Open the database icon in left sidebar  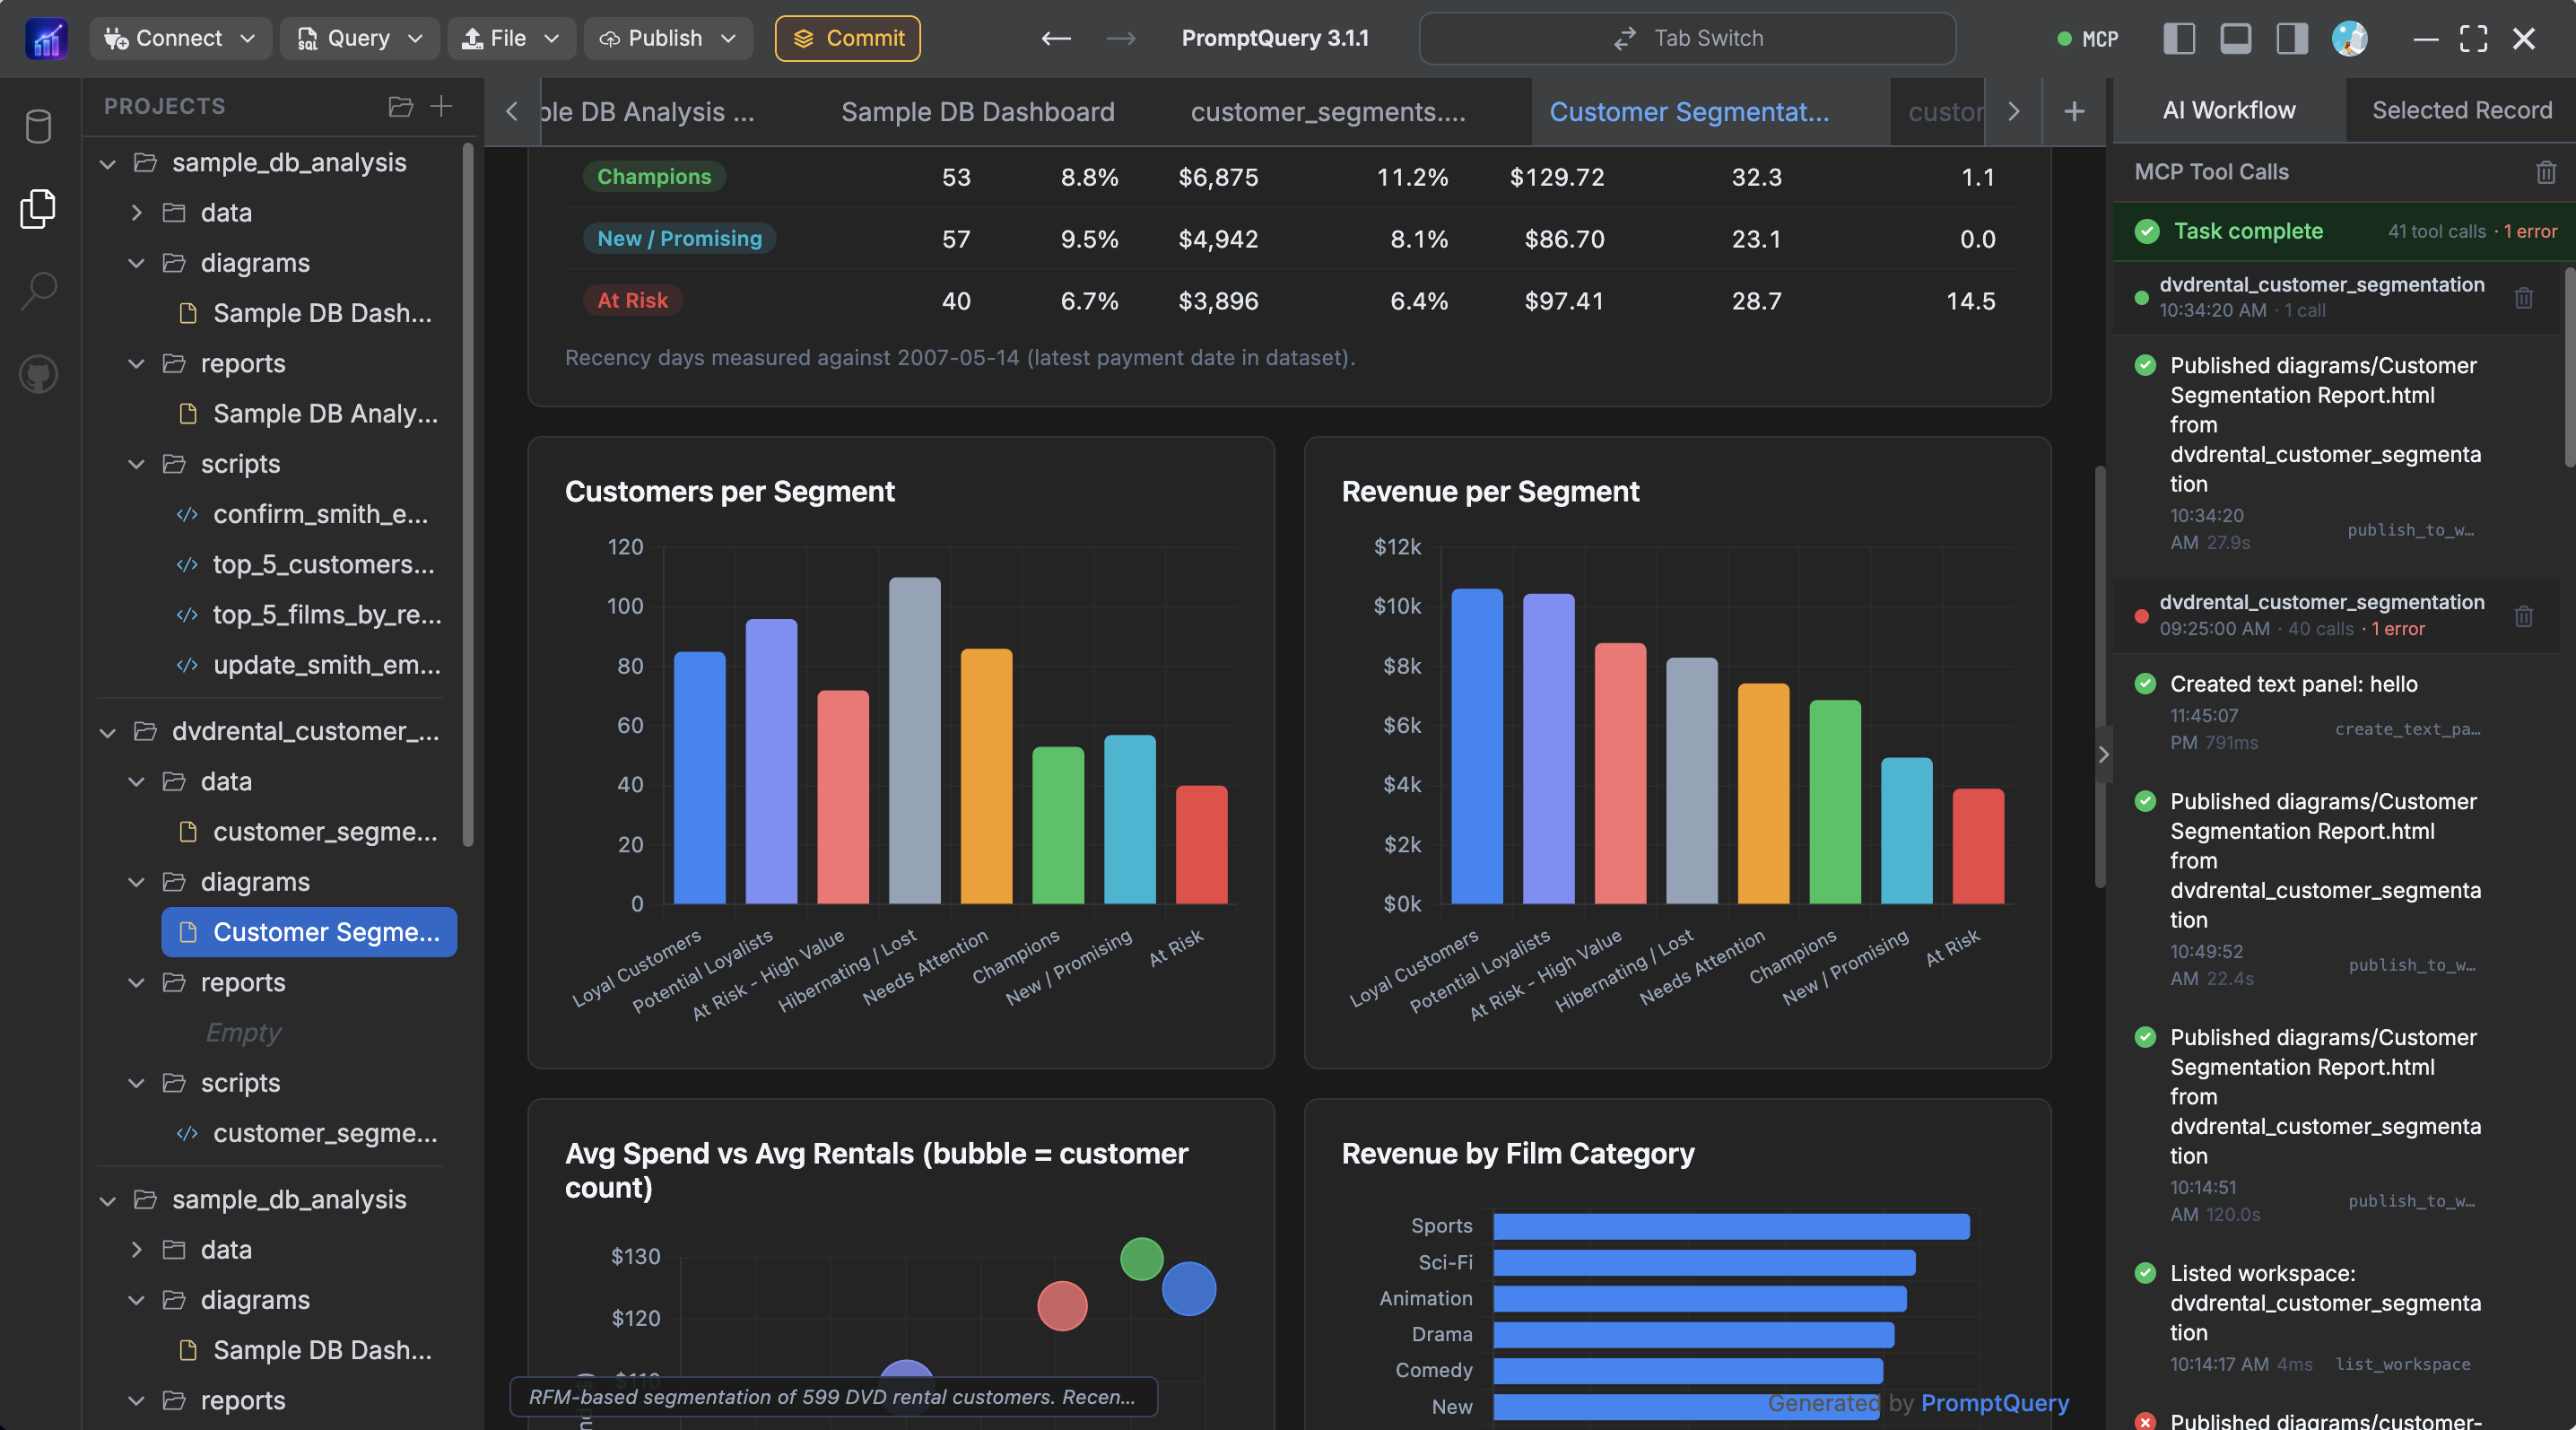[x=38, y=126]
